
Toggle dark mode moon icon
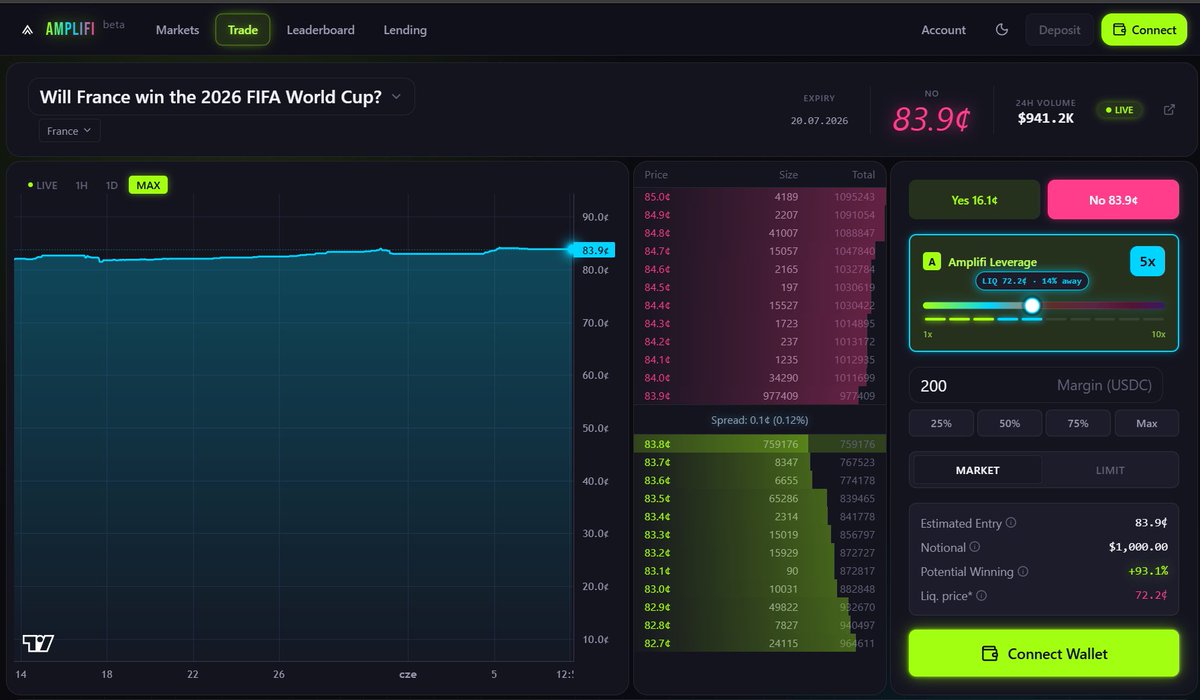(1002, 30)
